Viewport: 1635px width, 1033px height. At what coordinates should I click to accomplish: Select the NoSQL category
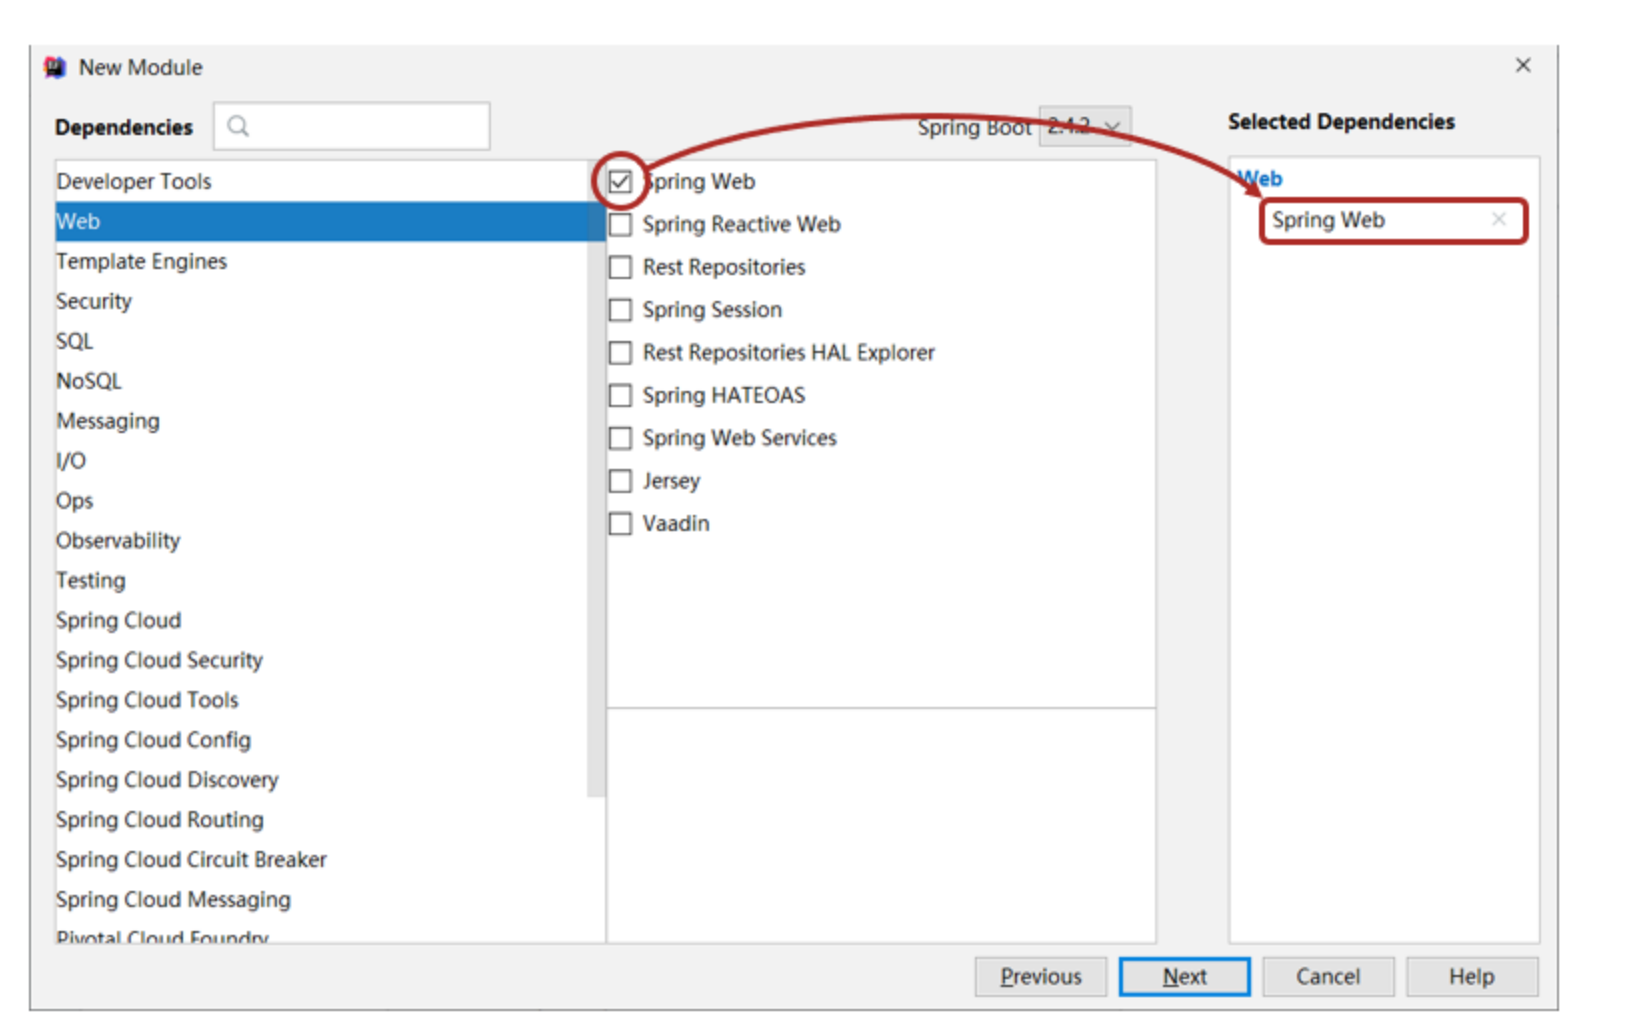tap(322, 381)
